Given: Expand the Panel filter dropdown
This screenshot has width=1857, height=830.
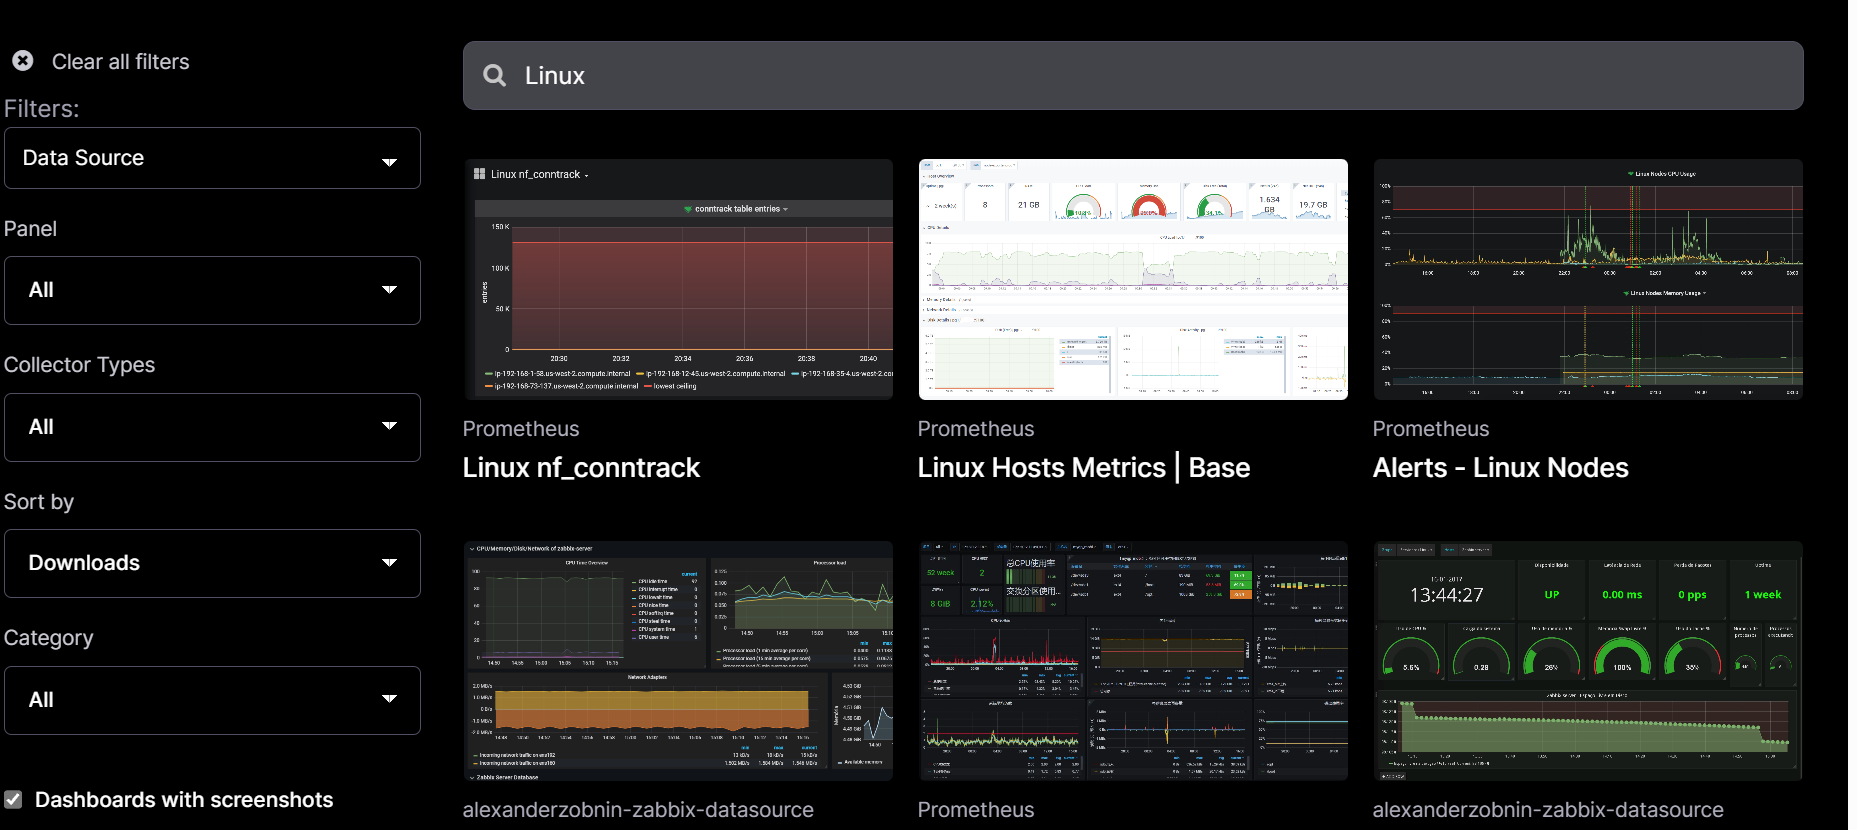Looking at the screenshot, I should [x=212, y=290].
